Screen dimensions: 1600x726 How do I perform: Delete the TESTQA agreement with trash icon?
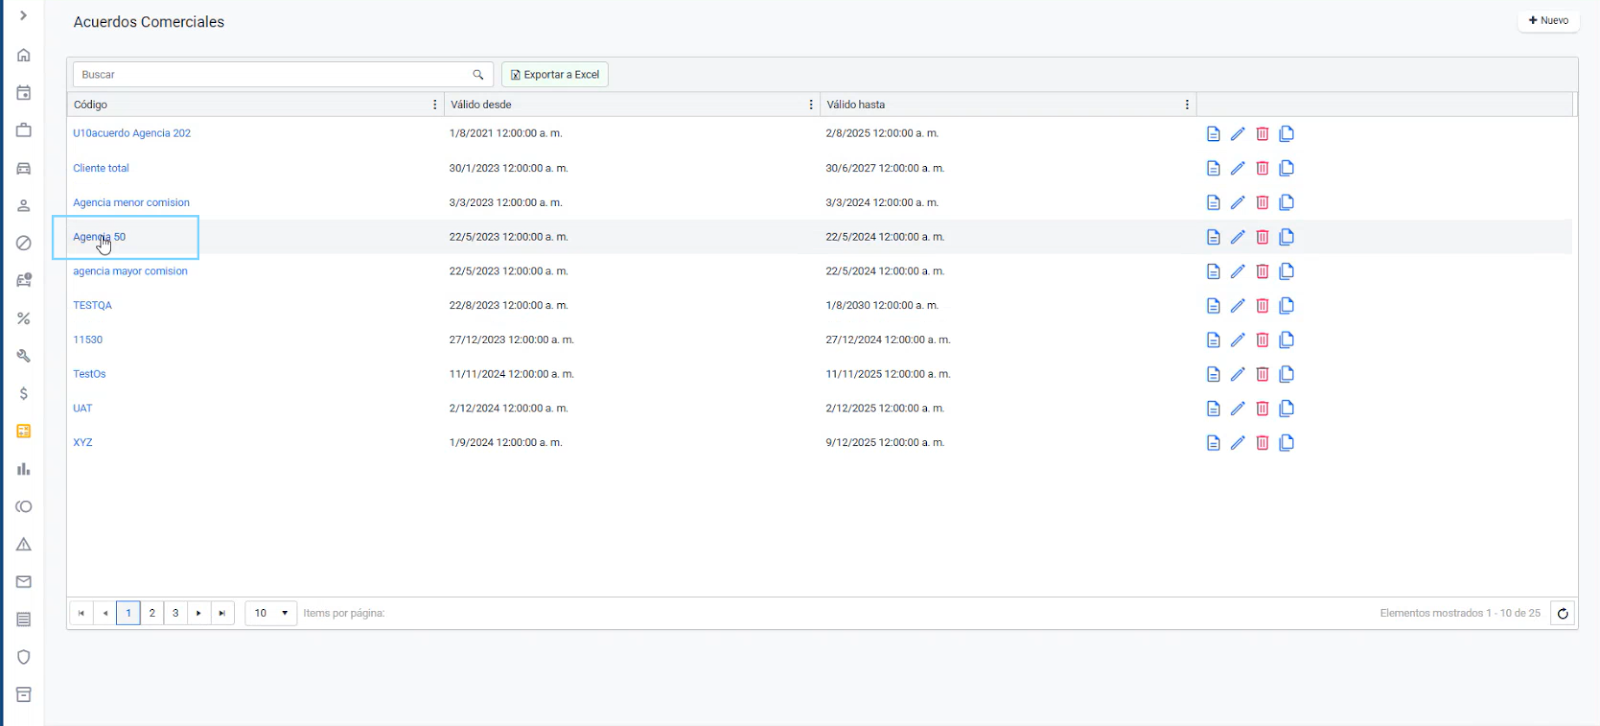1262,306
